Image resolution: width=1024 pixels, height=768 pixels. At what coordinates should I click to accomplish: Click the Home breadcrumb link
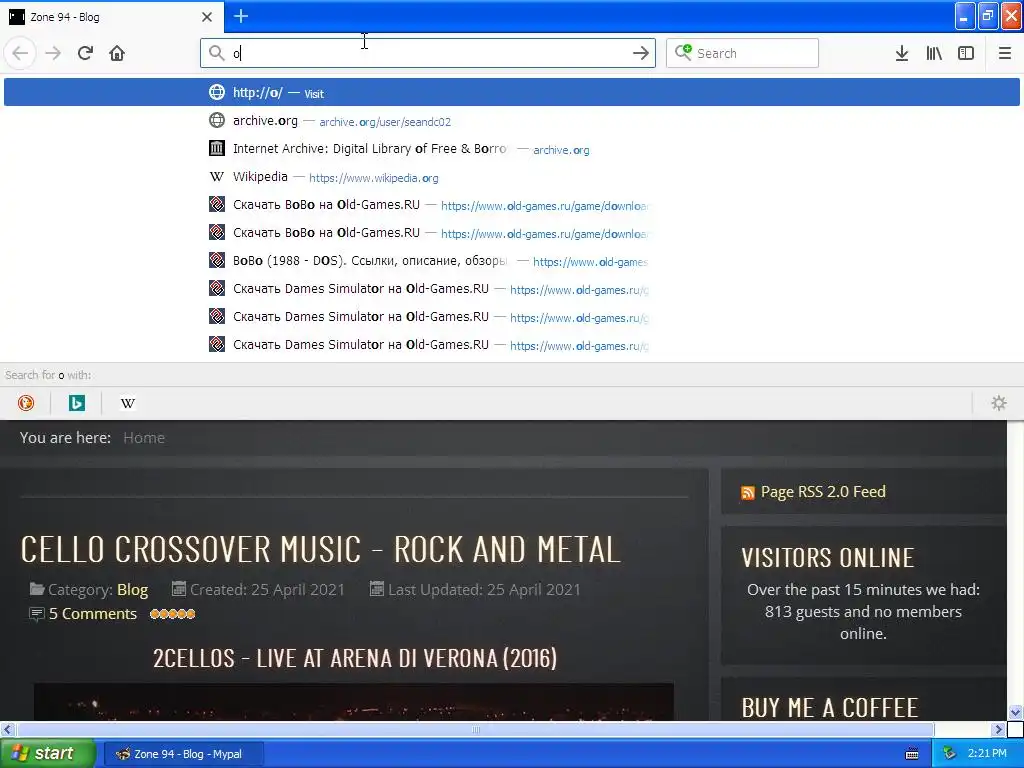point(144,438)
